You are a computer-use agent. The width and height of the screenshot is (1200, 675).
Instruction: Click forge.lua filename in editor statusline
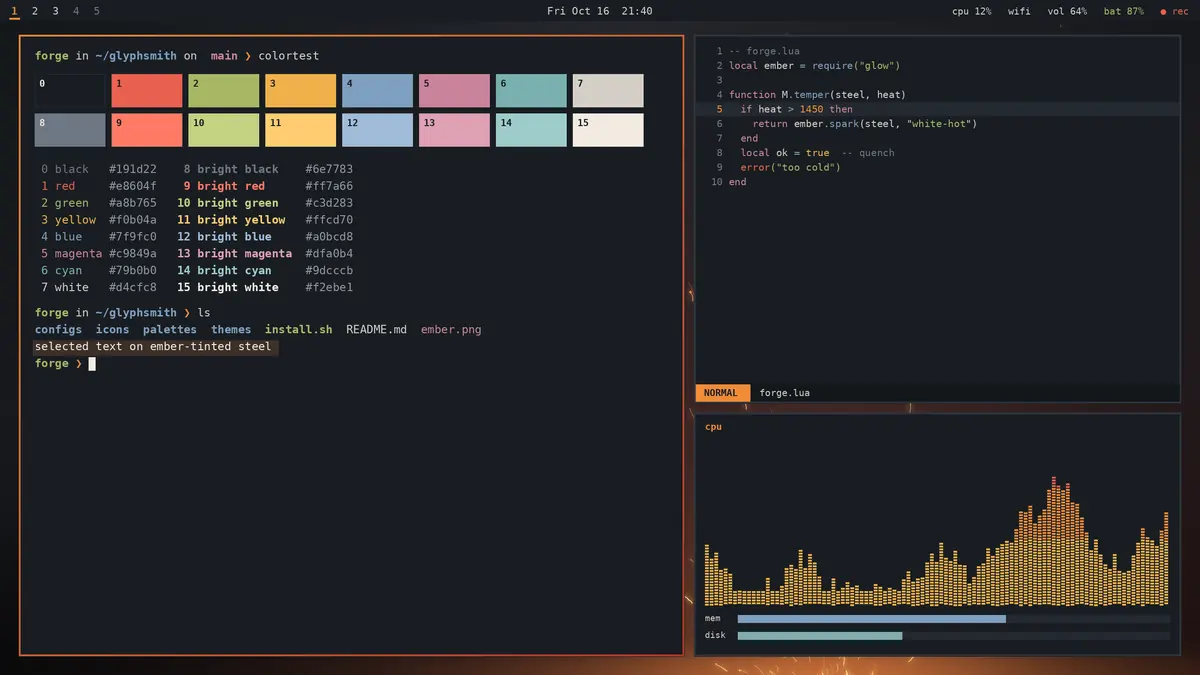click(x=785, y=393)
